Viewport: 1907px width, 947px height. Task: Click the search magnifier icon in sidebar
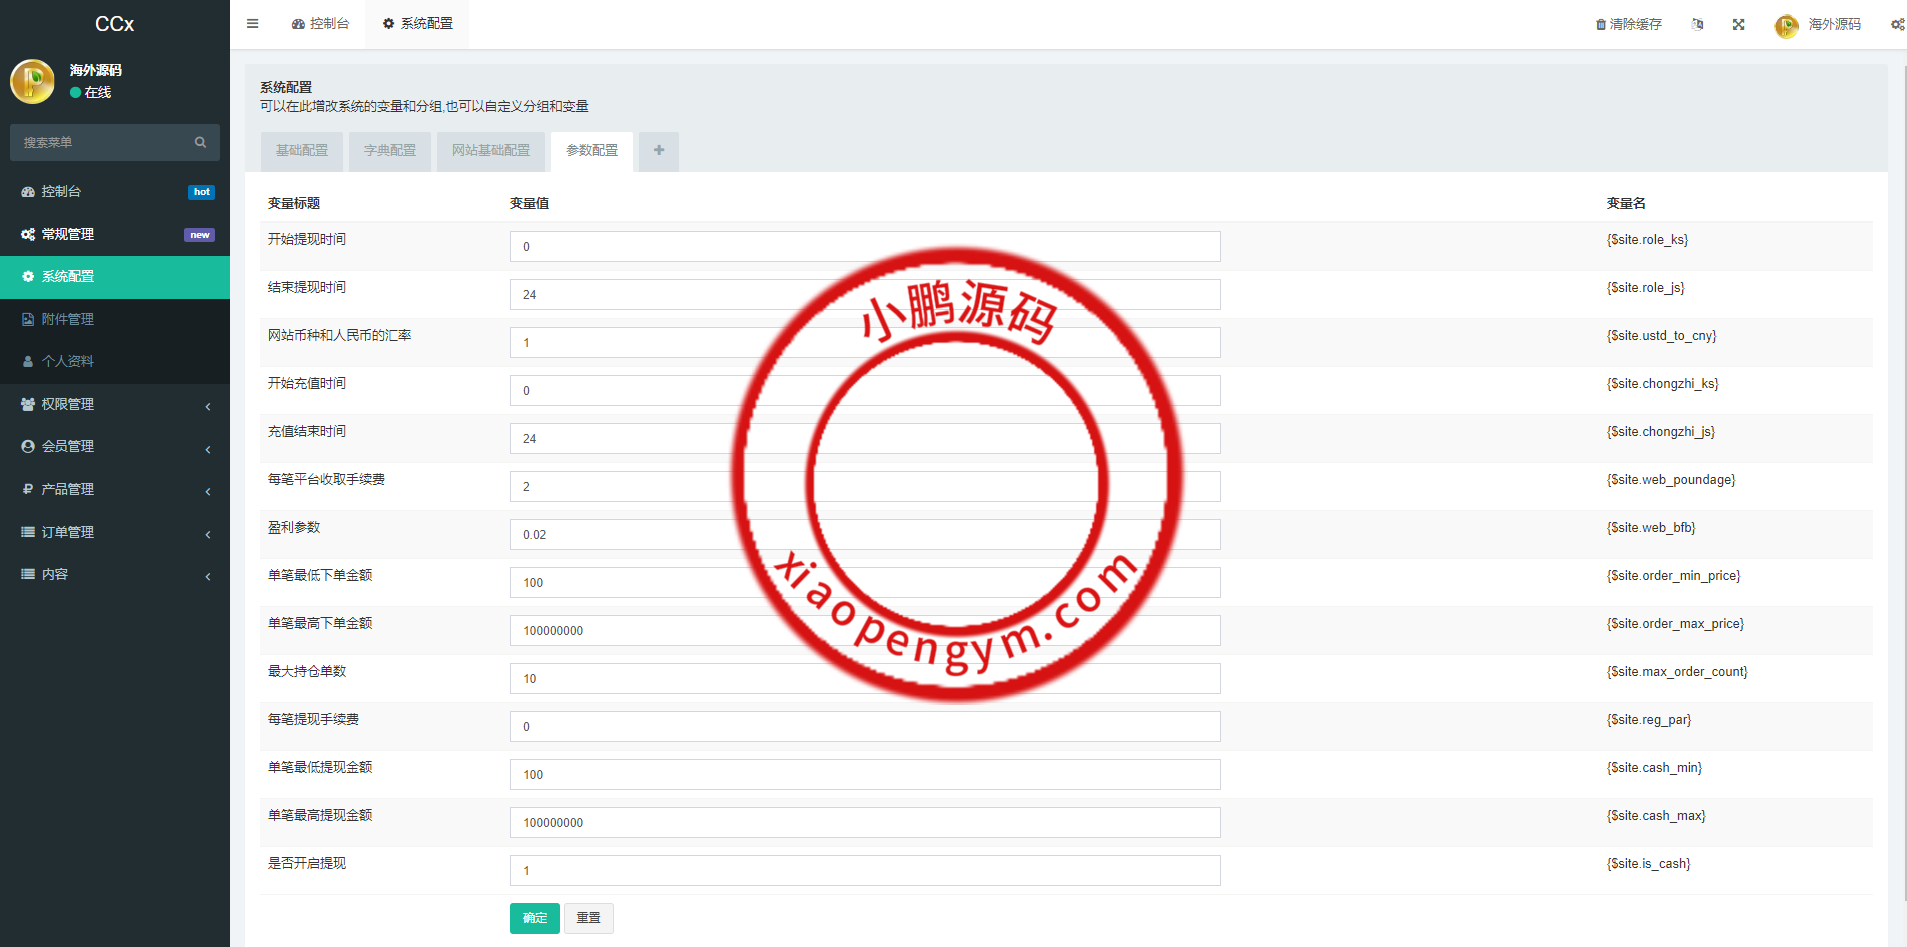click(200, 142)
